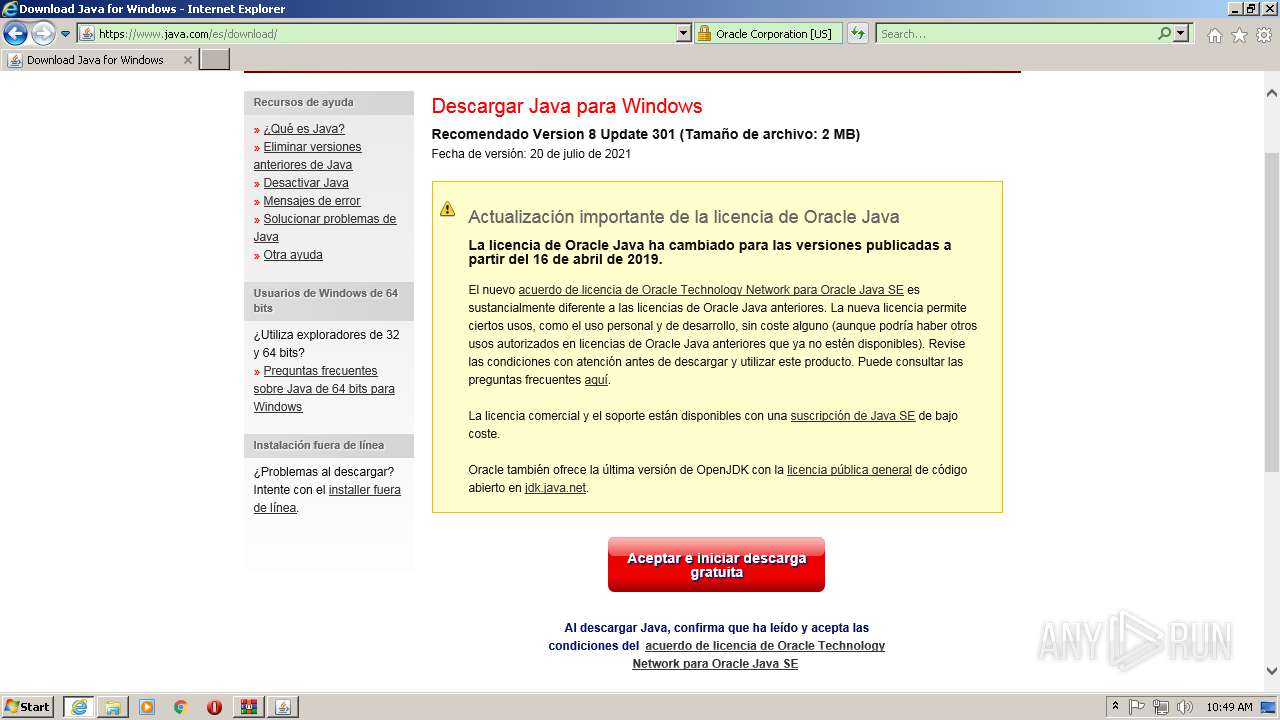Open the suscripción de Java SE link
This screenshot has height=720, width=1280.
tap(853, 416)
